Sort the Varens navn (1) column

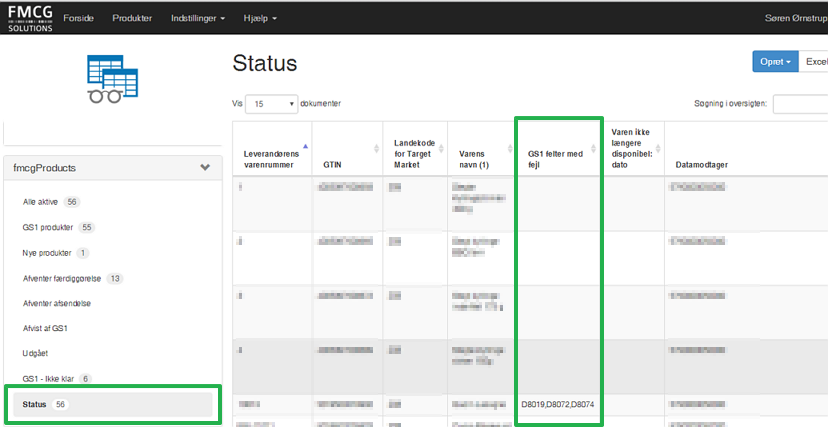pos(509,148)
